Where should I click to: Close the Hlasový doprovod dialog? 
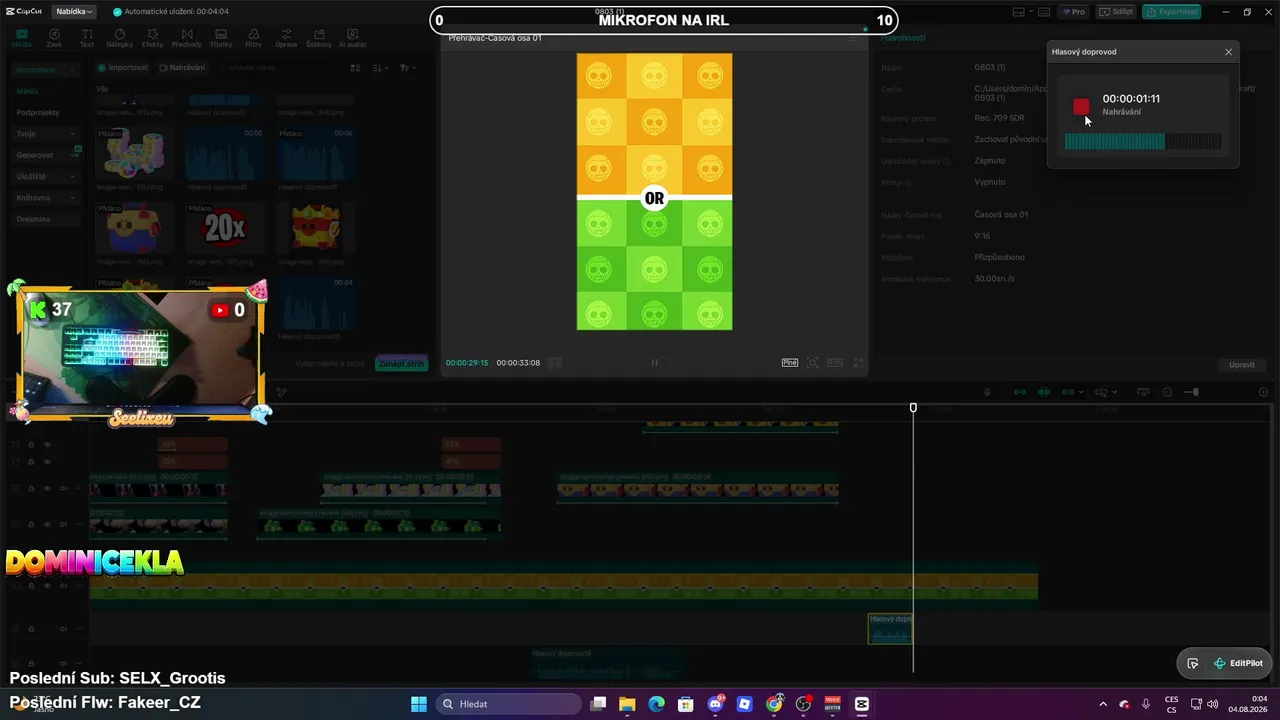click(x=1229, y=52)
